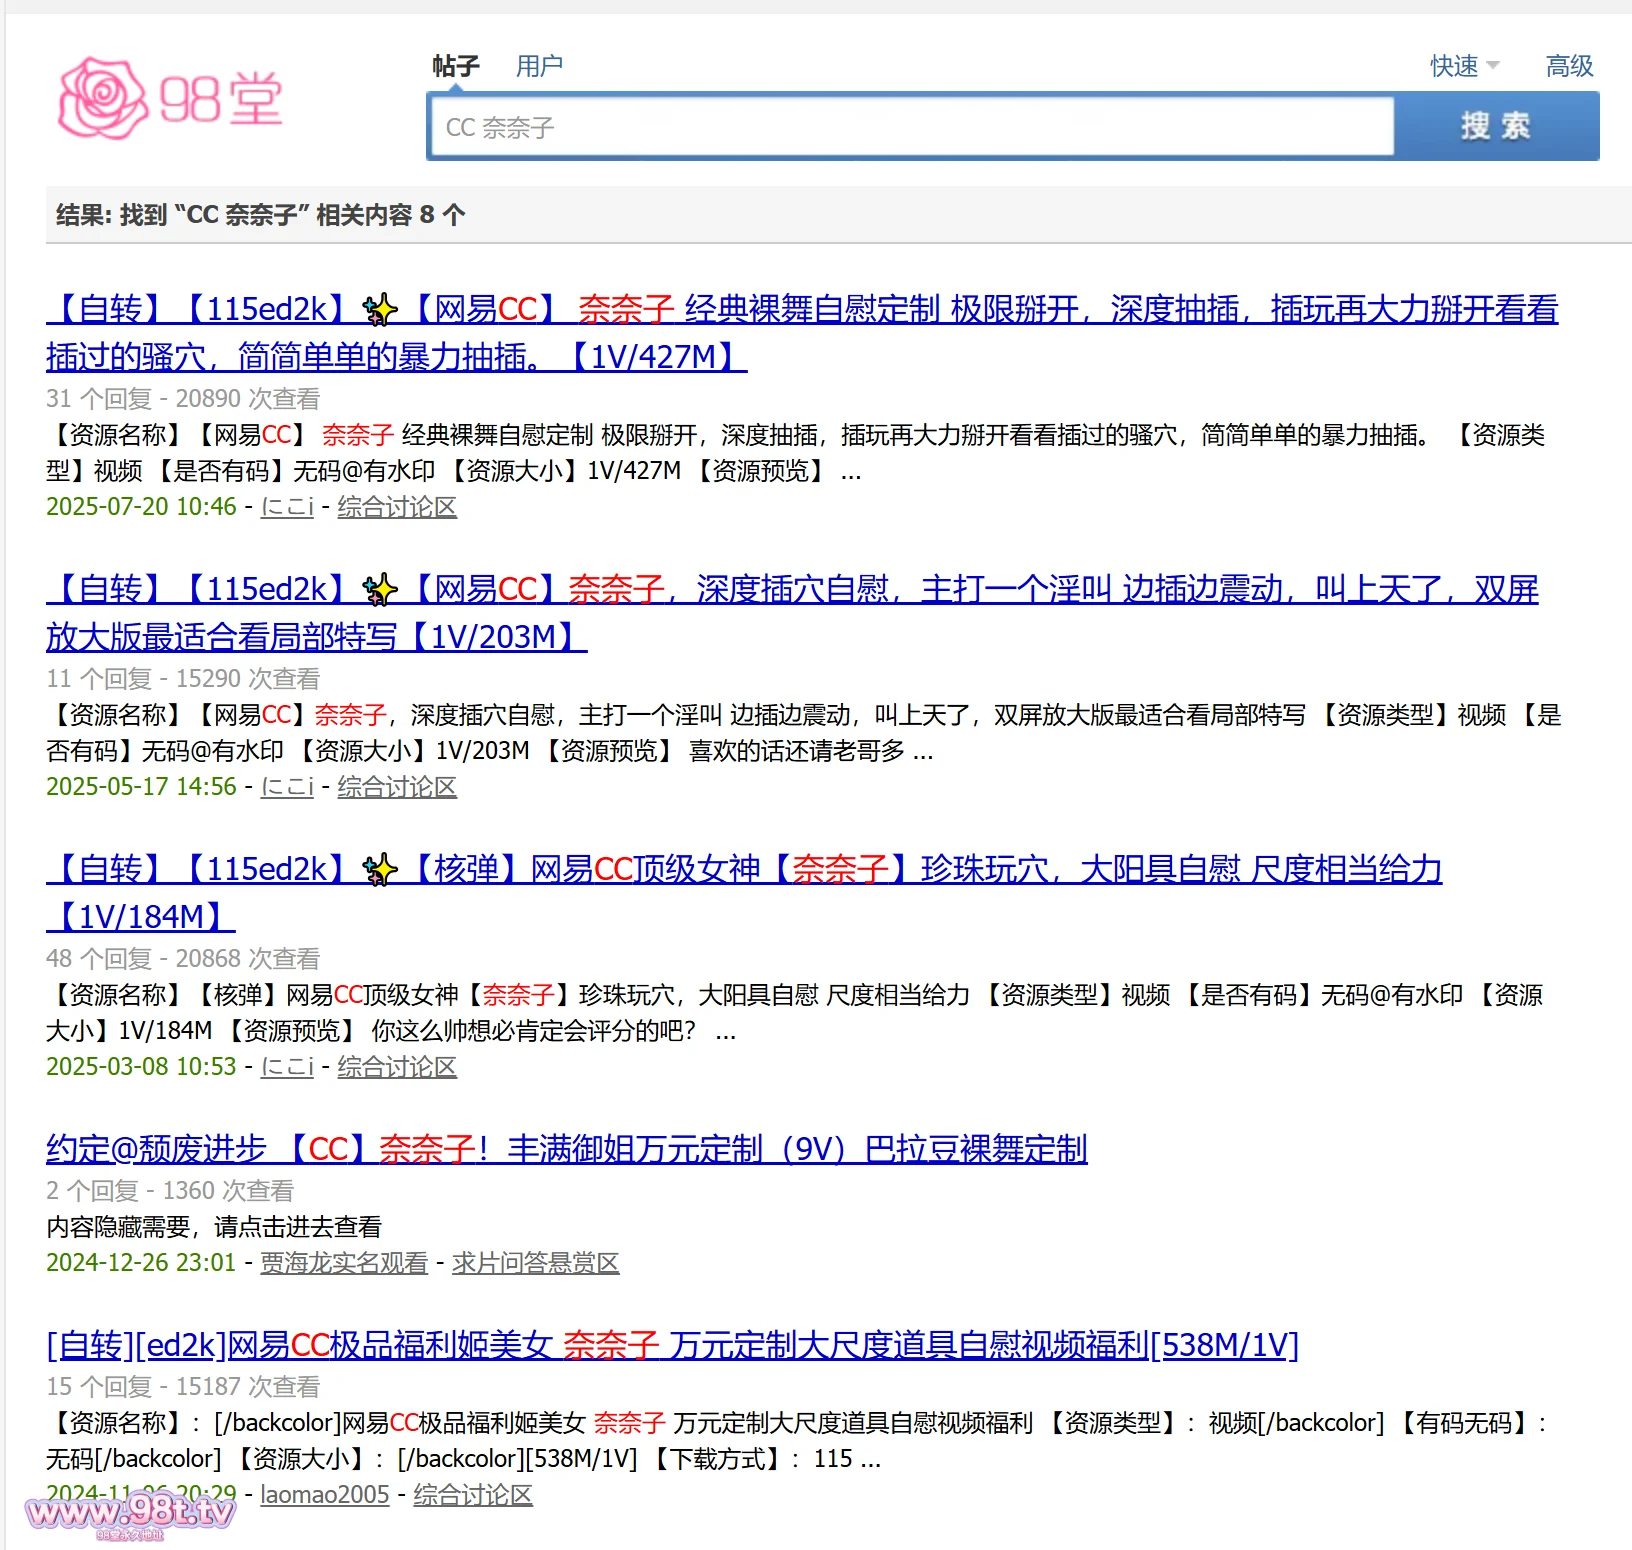1632x1550 pixels.
Task: Switch to the 用户 search tab
Action: click(539, 66)
